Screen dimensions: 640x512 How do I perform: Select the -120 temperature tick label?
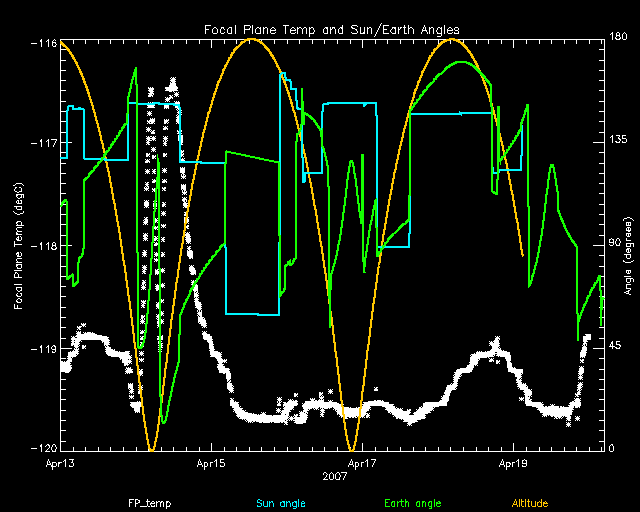point(43,450)
